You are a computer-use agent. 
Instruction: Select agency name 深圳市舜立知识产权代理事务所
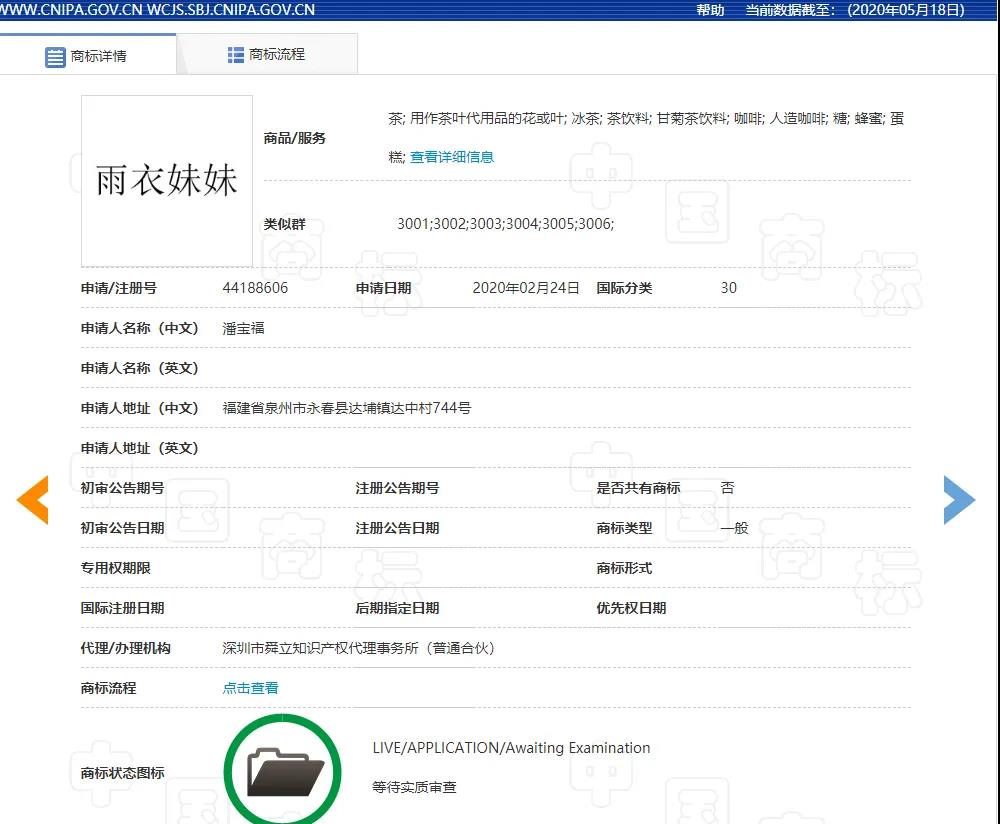(358, 648)
